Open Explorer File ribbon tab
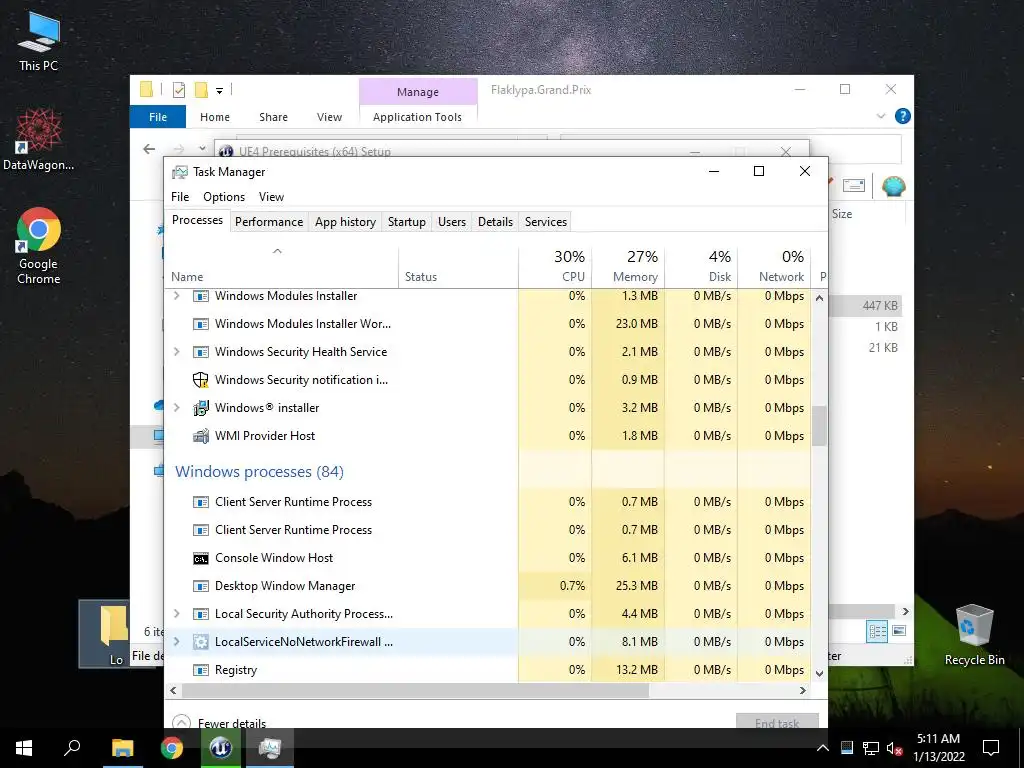1024x768 pixels. 158,117
